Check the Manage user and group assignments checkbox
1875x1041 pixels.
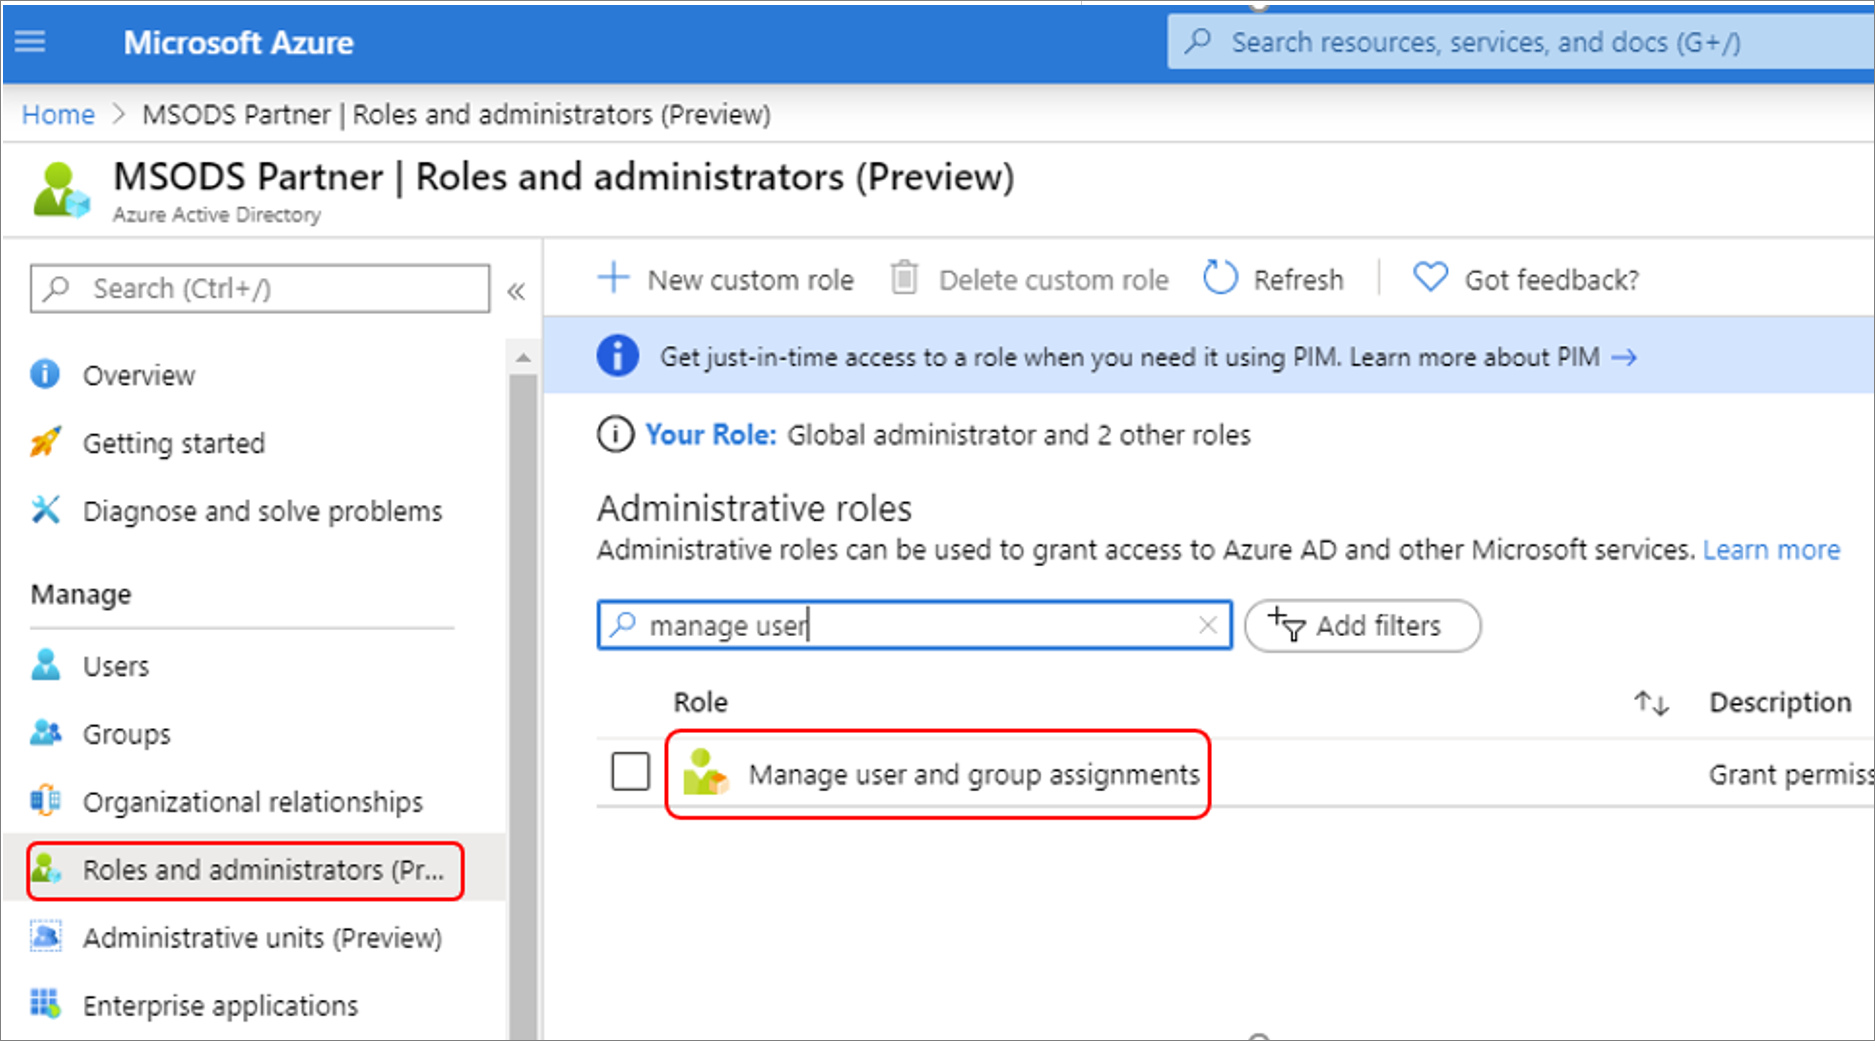point(630,772)
